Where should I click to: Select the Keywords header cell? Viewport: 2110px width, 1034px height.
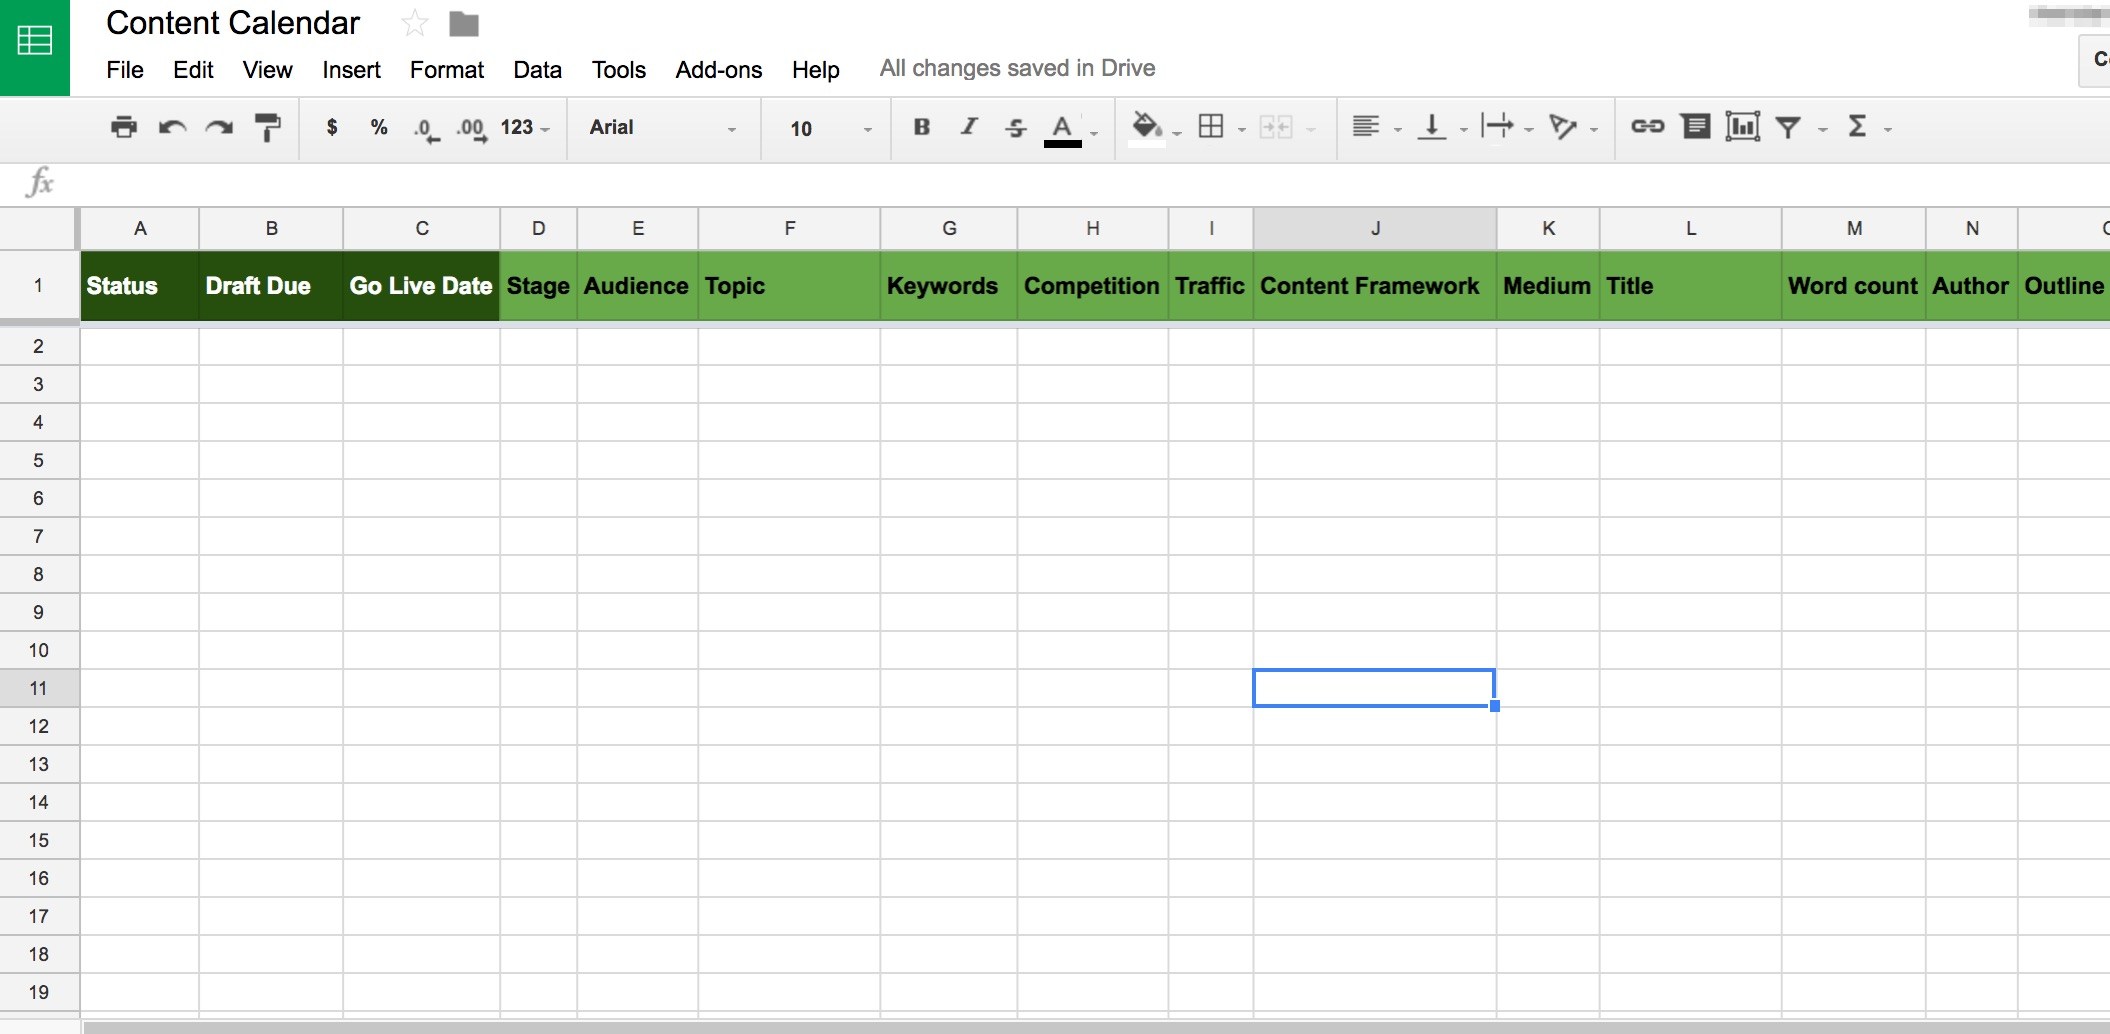[x=949, y=286]
